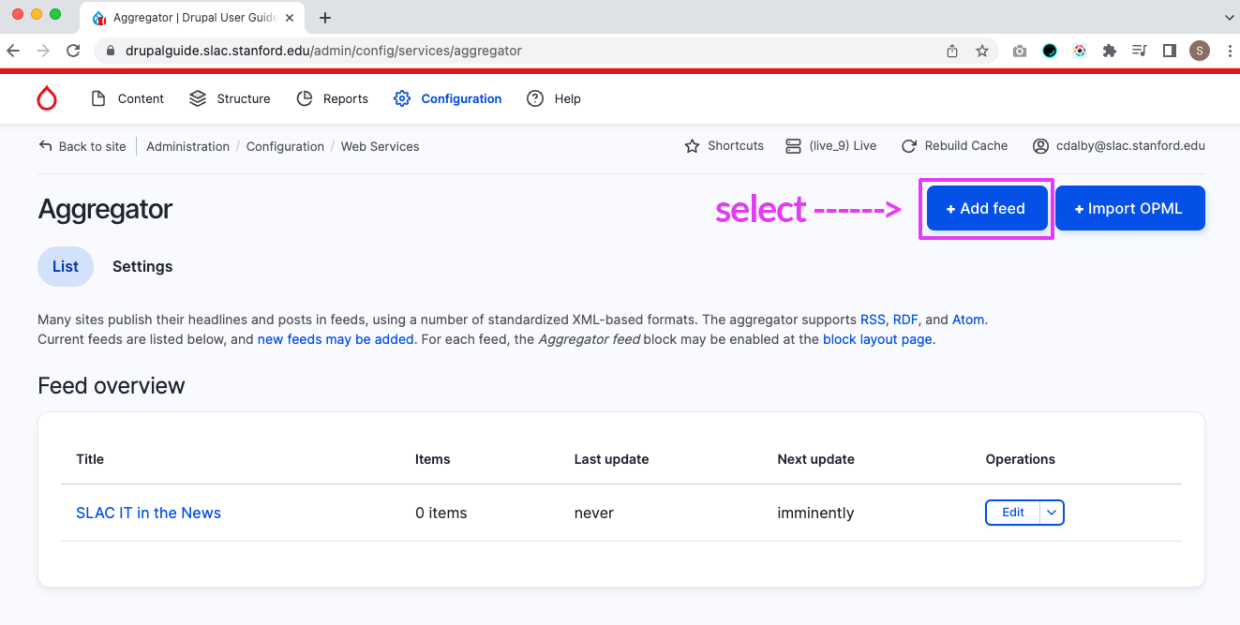Viewport: 1240px width, 625px height.
Task: Expand the browser tab list chevron
Action: coord(1229,17)
